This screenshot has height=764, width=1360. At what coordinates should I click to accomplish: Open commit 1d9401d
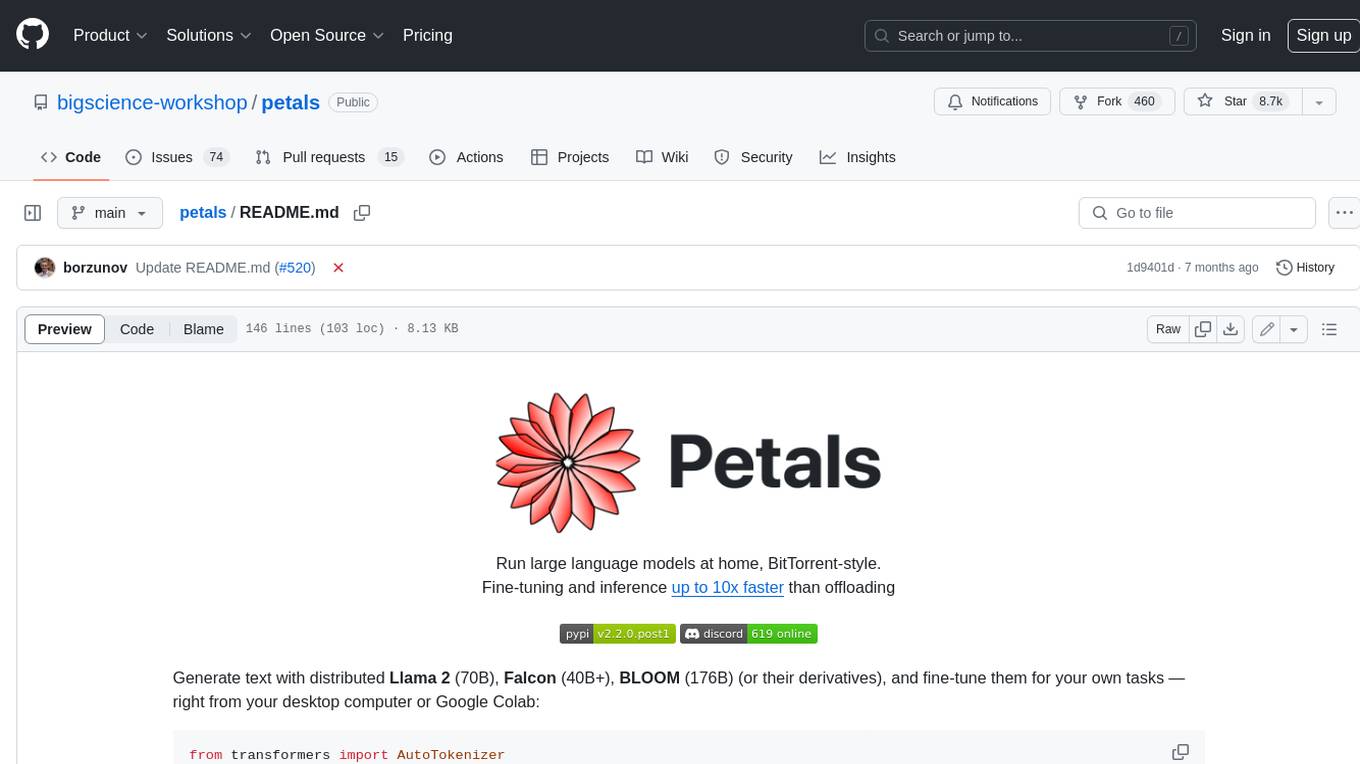click(1150, 267)
